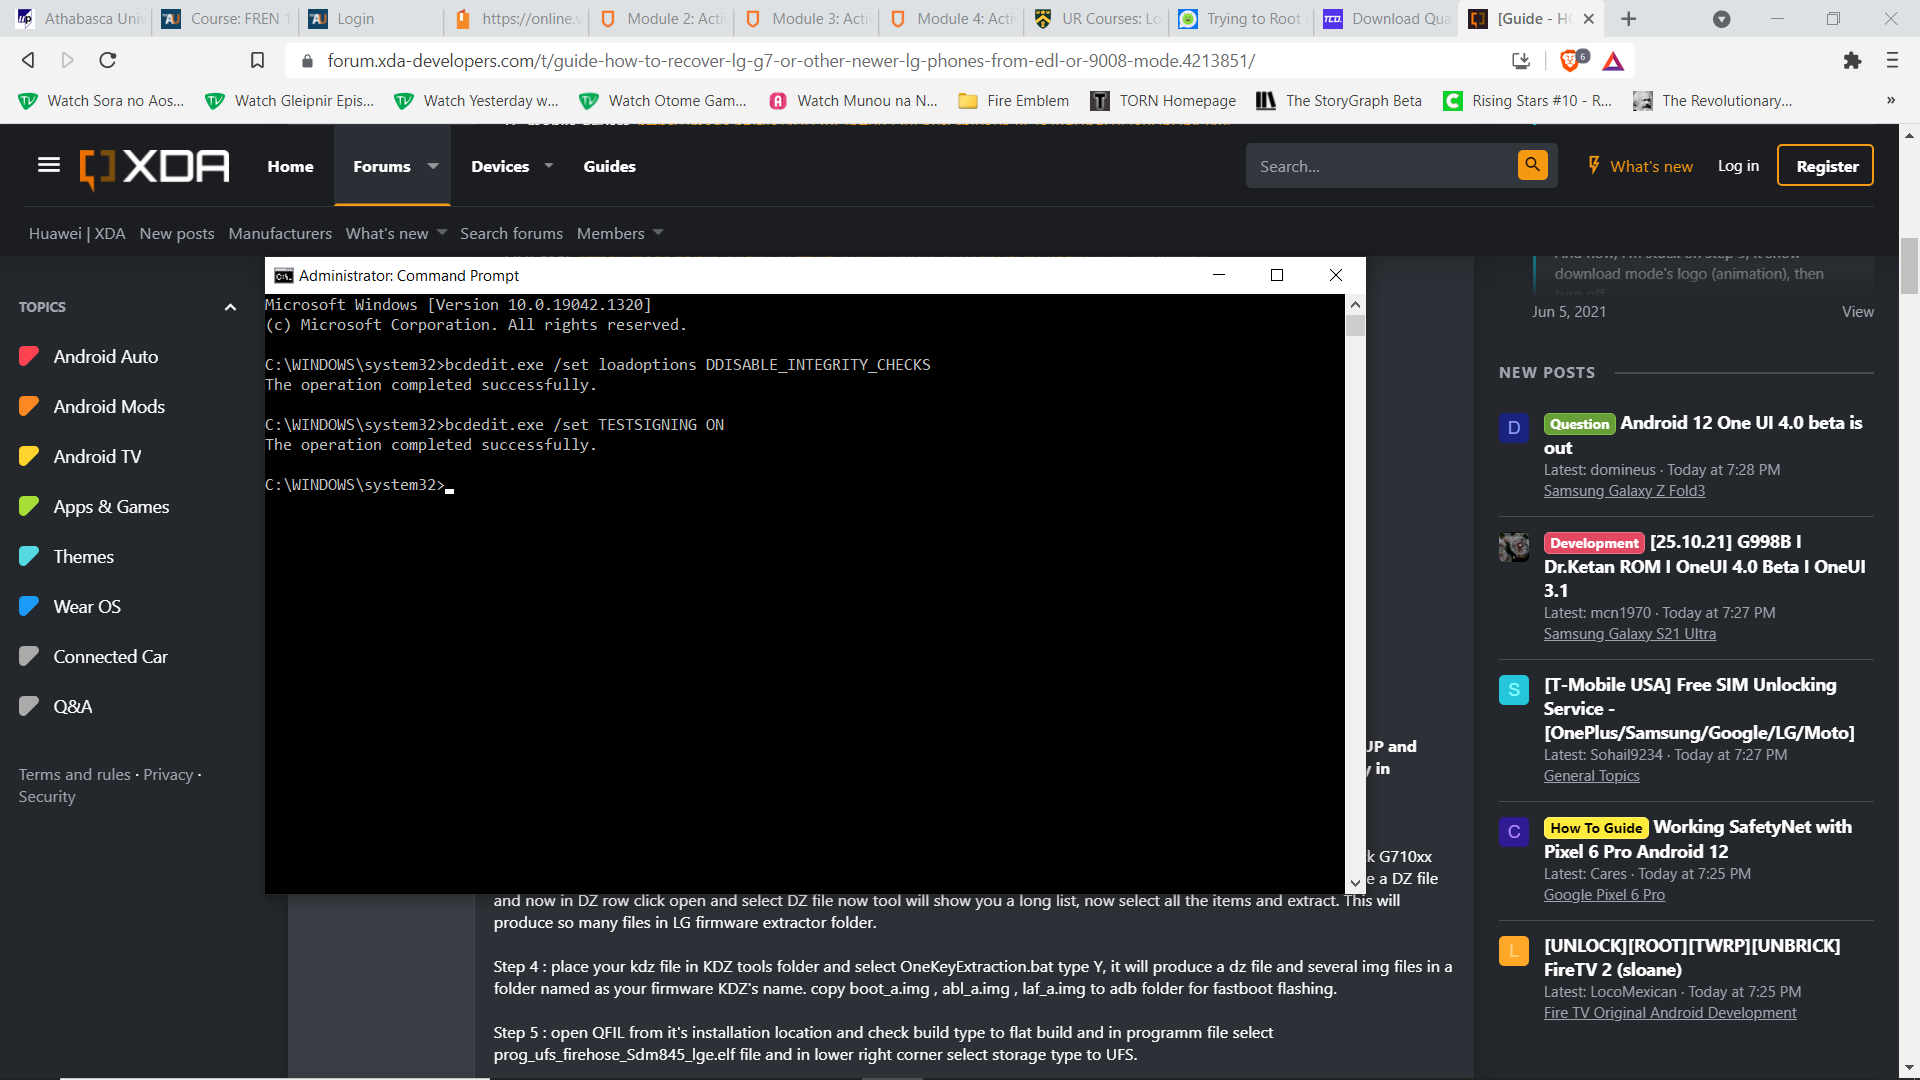Open the Samsung Galaxy S21 Ultra link
Screen dimensions: 1920x1080
coord(1629,634)
